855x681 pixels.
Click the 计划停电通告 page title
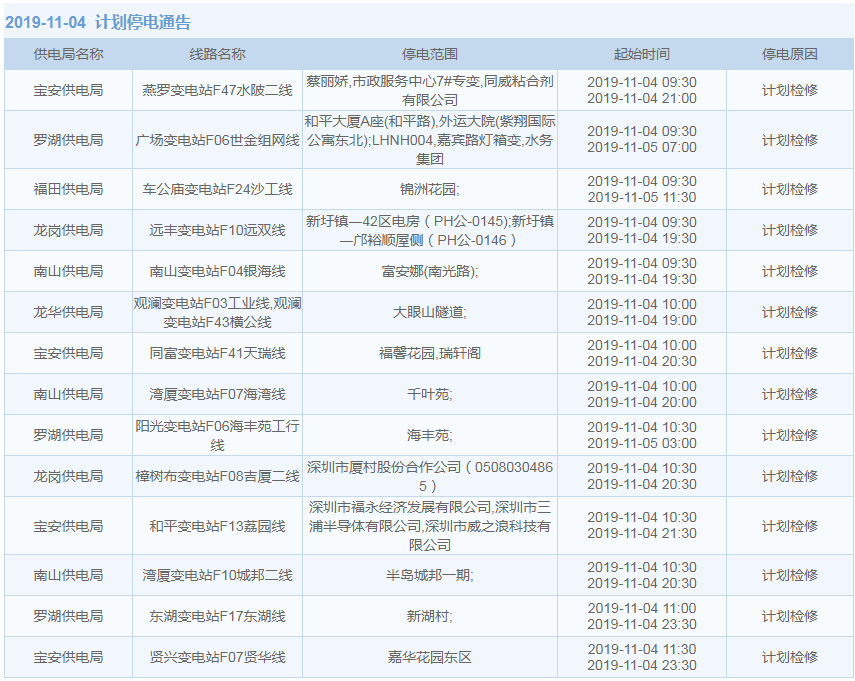point(142,22)
